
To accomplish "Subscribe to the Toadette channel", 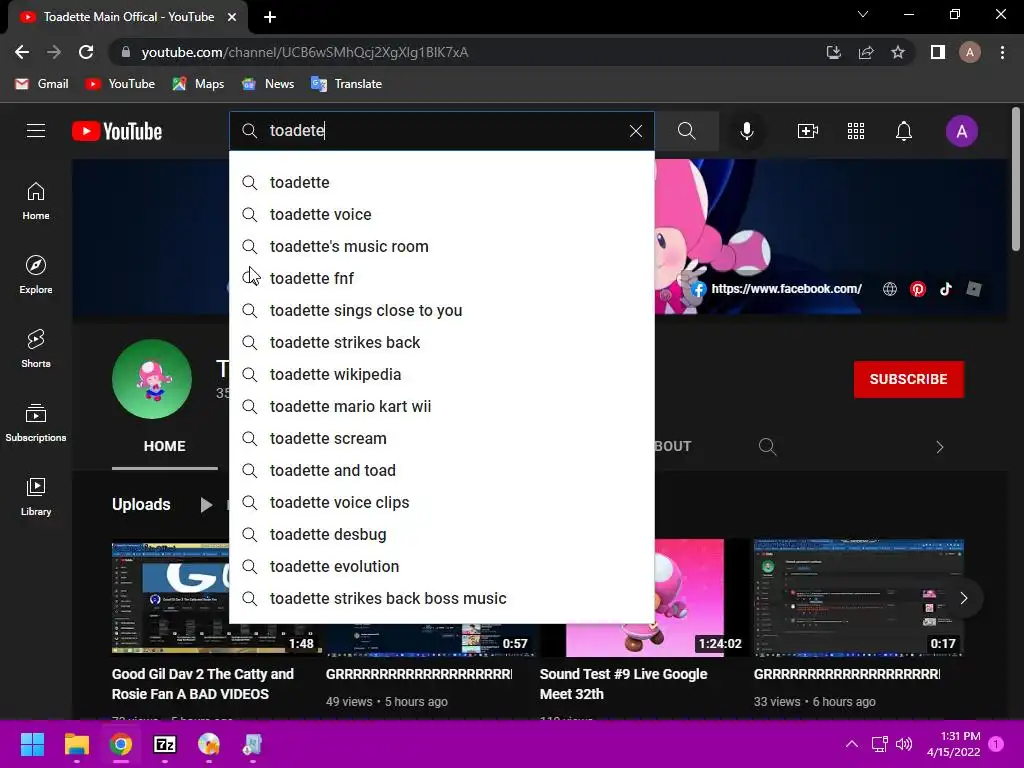I will (x=908, y=379).
